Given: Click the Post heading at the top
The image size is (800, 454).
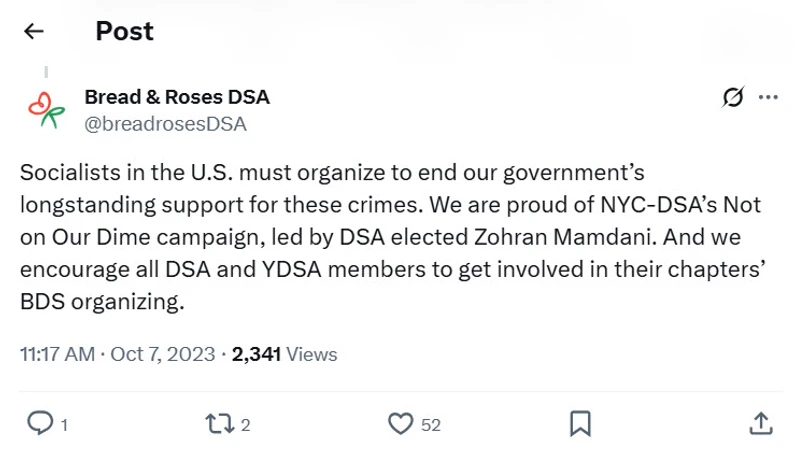Looking at the screenshot, I should (124, 31).
